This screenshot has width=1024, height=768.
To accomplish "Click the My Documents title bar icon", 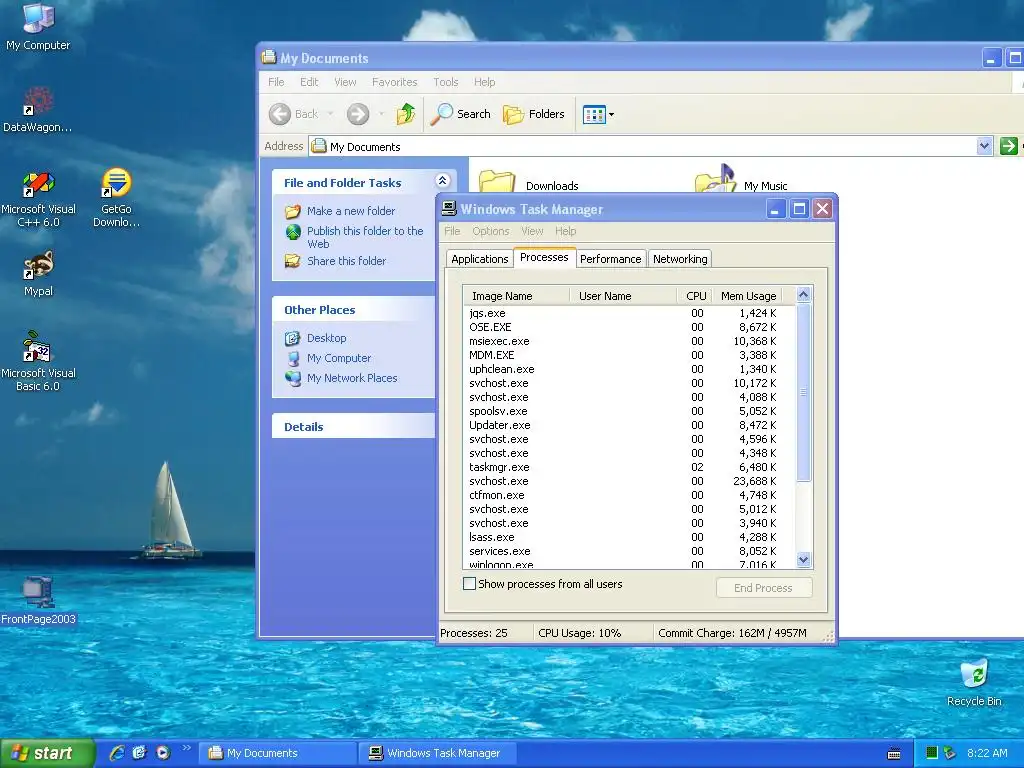I will click(268, 57).
